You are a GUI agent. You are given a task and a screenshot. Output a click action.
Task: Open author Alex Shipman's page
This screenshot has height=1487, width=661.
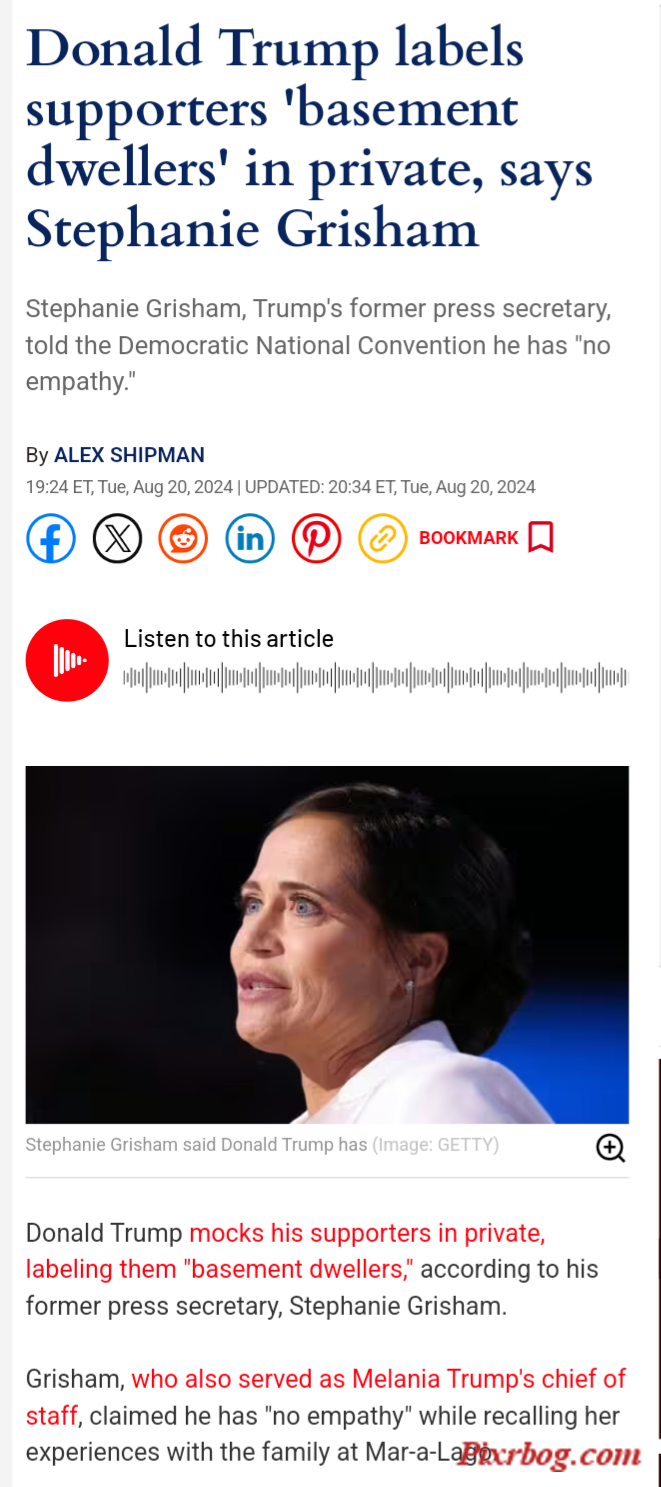coord(129,455)
